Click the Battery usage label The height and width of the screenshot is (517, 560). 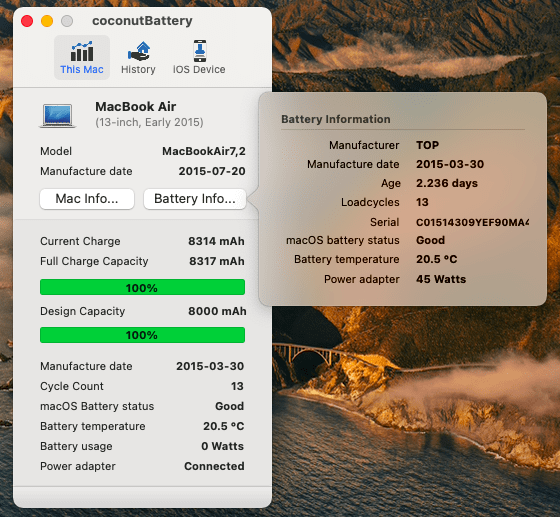[x=76, y=446]
